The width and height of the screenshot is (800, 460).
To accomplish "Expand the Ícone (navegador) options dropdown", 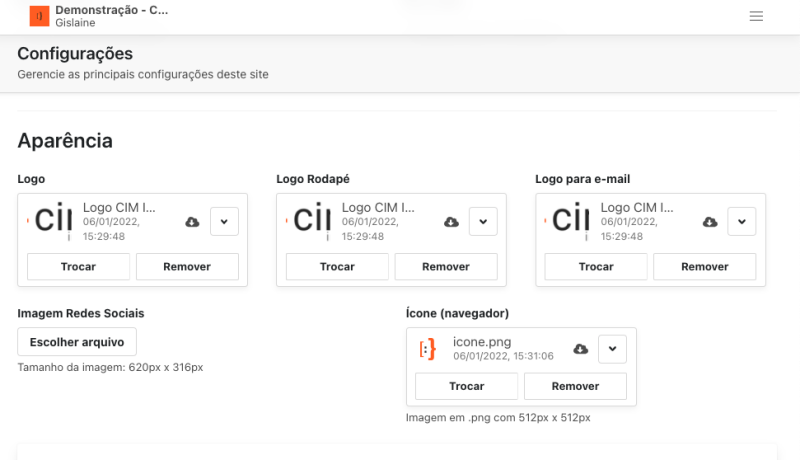I will coord(612,348).
